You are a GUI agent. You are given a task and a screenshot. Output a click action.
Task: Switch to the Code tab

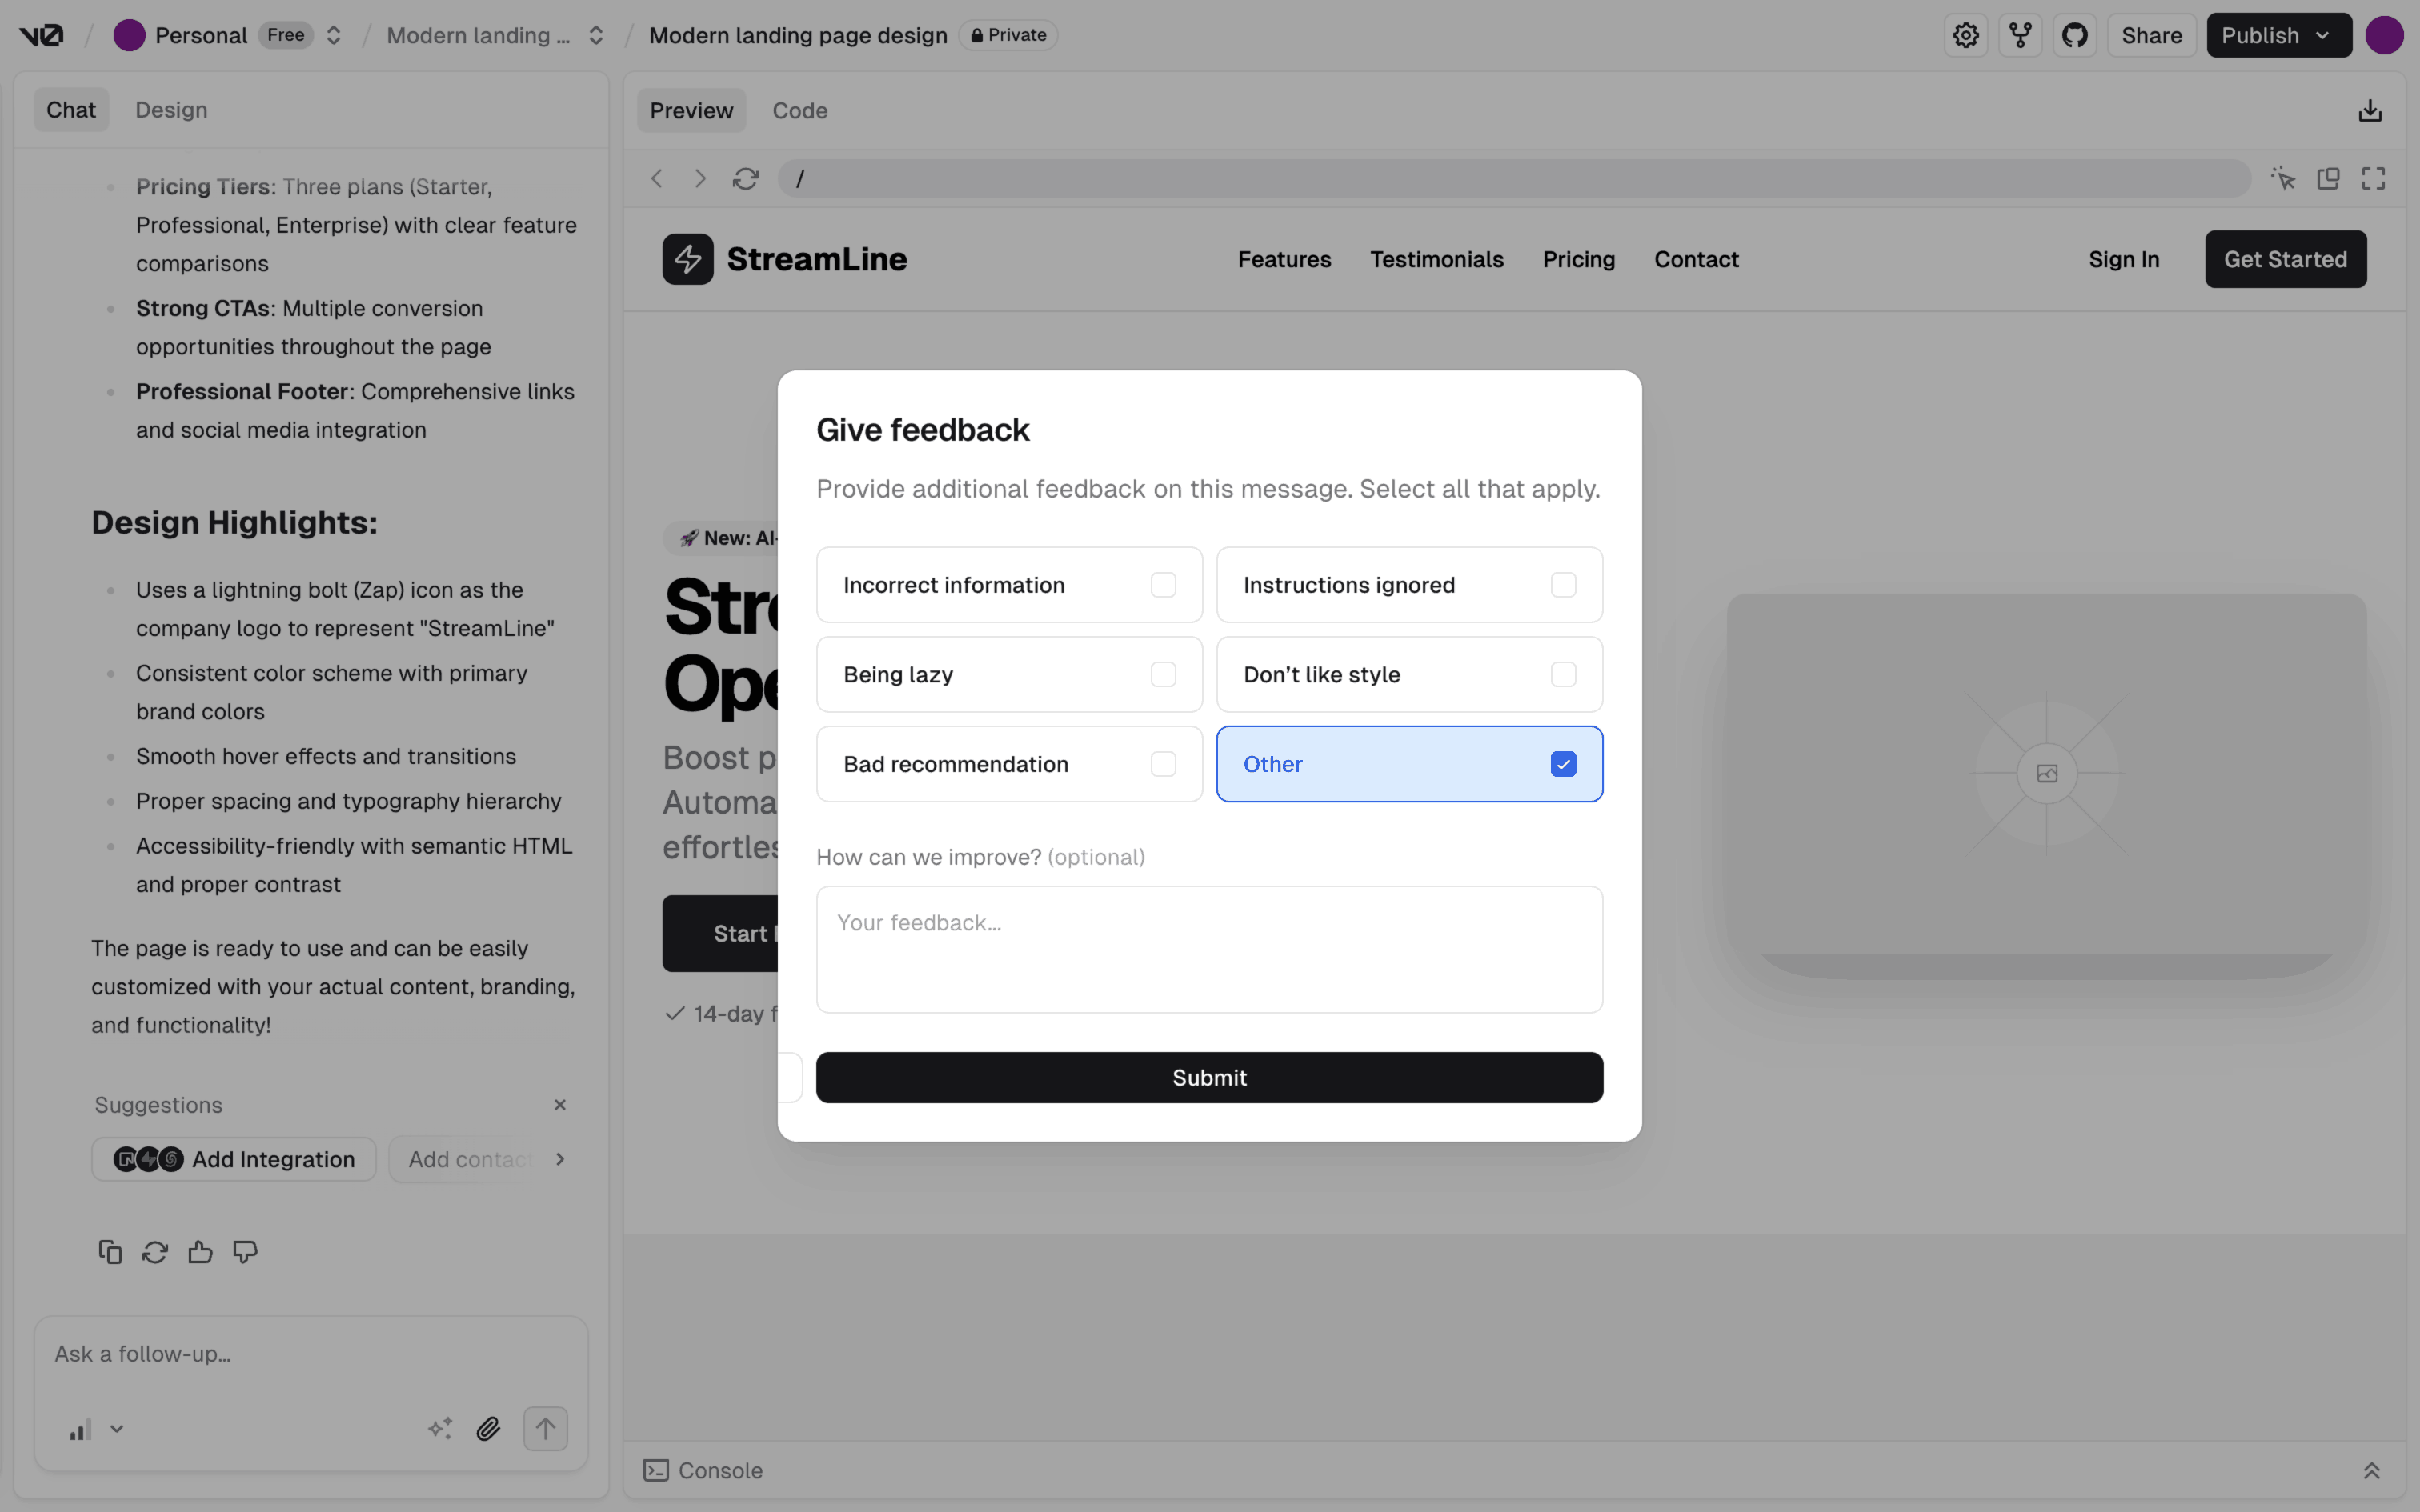(x=799, y=111)
